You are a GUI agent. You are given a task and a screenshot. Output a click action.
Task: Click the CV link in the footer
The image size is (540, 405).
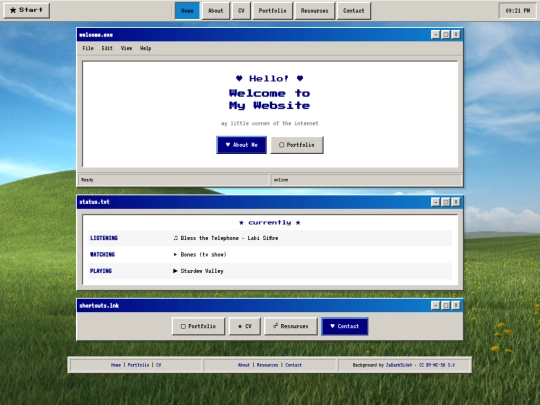[x=158, y=365]
